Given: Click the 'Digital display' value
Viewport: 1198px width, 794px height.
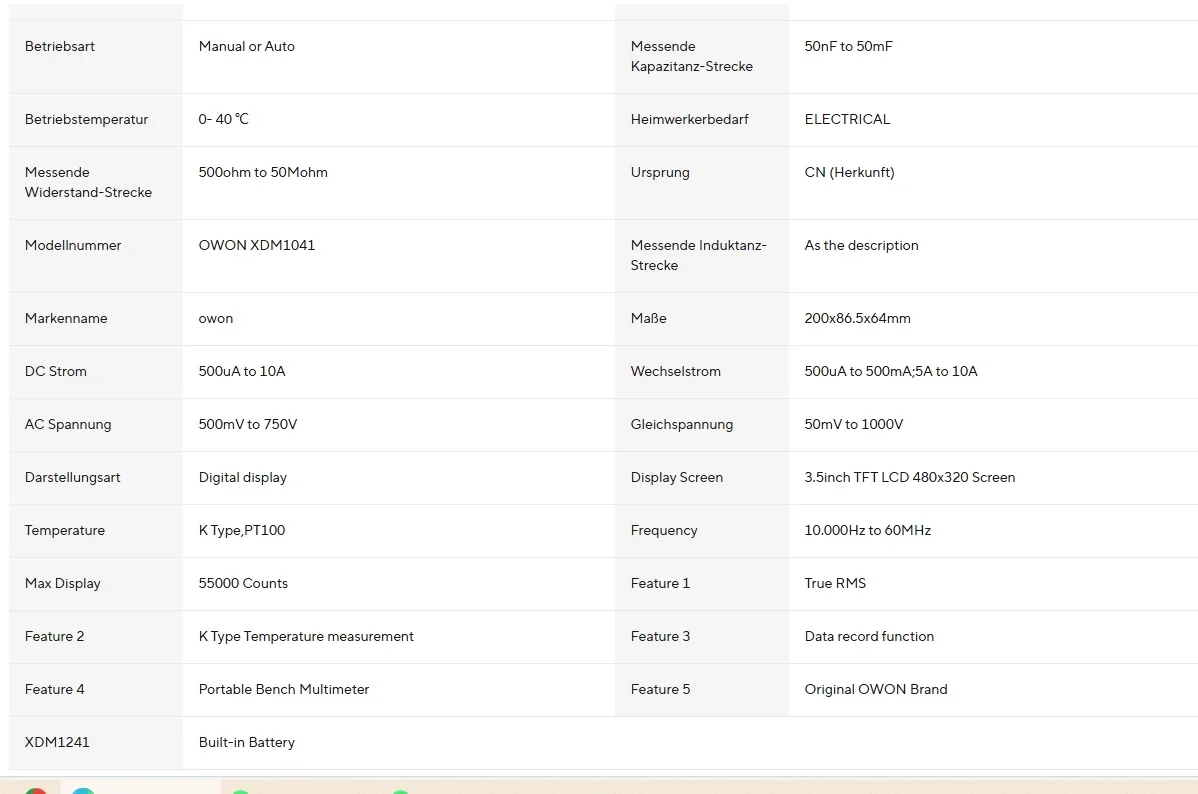Looking at the screenshot, I should (242, 478).
